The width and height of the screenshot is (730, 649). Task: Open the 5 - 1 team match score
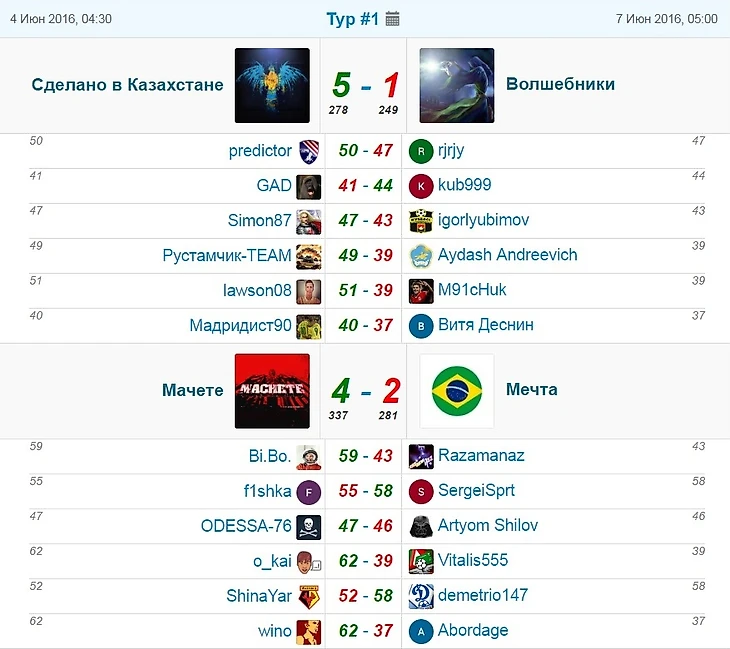pyautogui.click(x=366, y=85)
